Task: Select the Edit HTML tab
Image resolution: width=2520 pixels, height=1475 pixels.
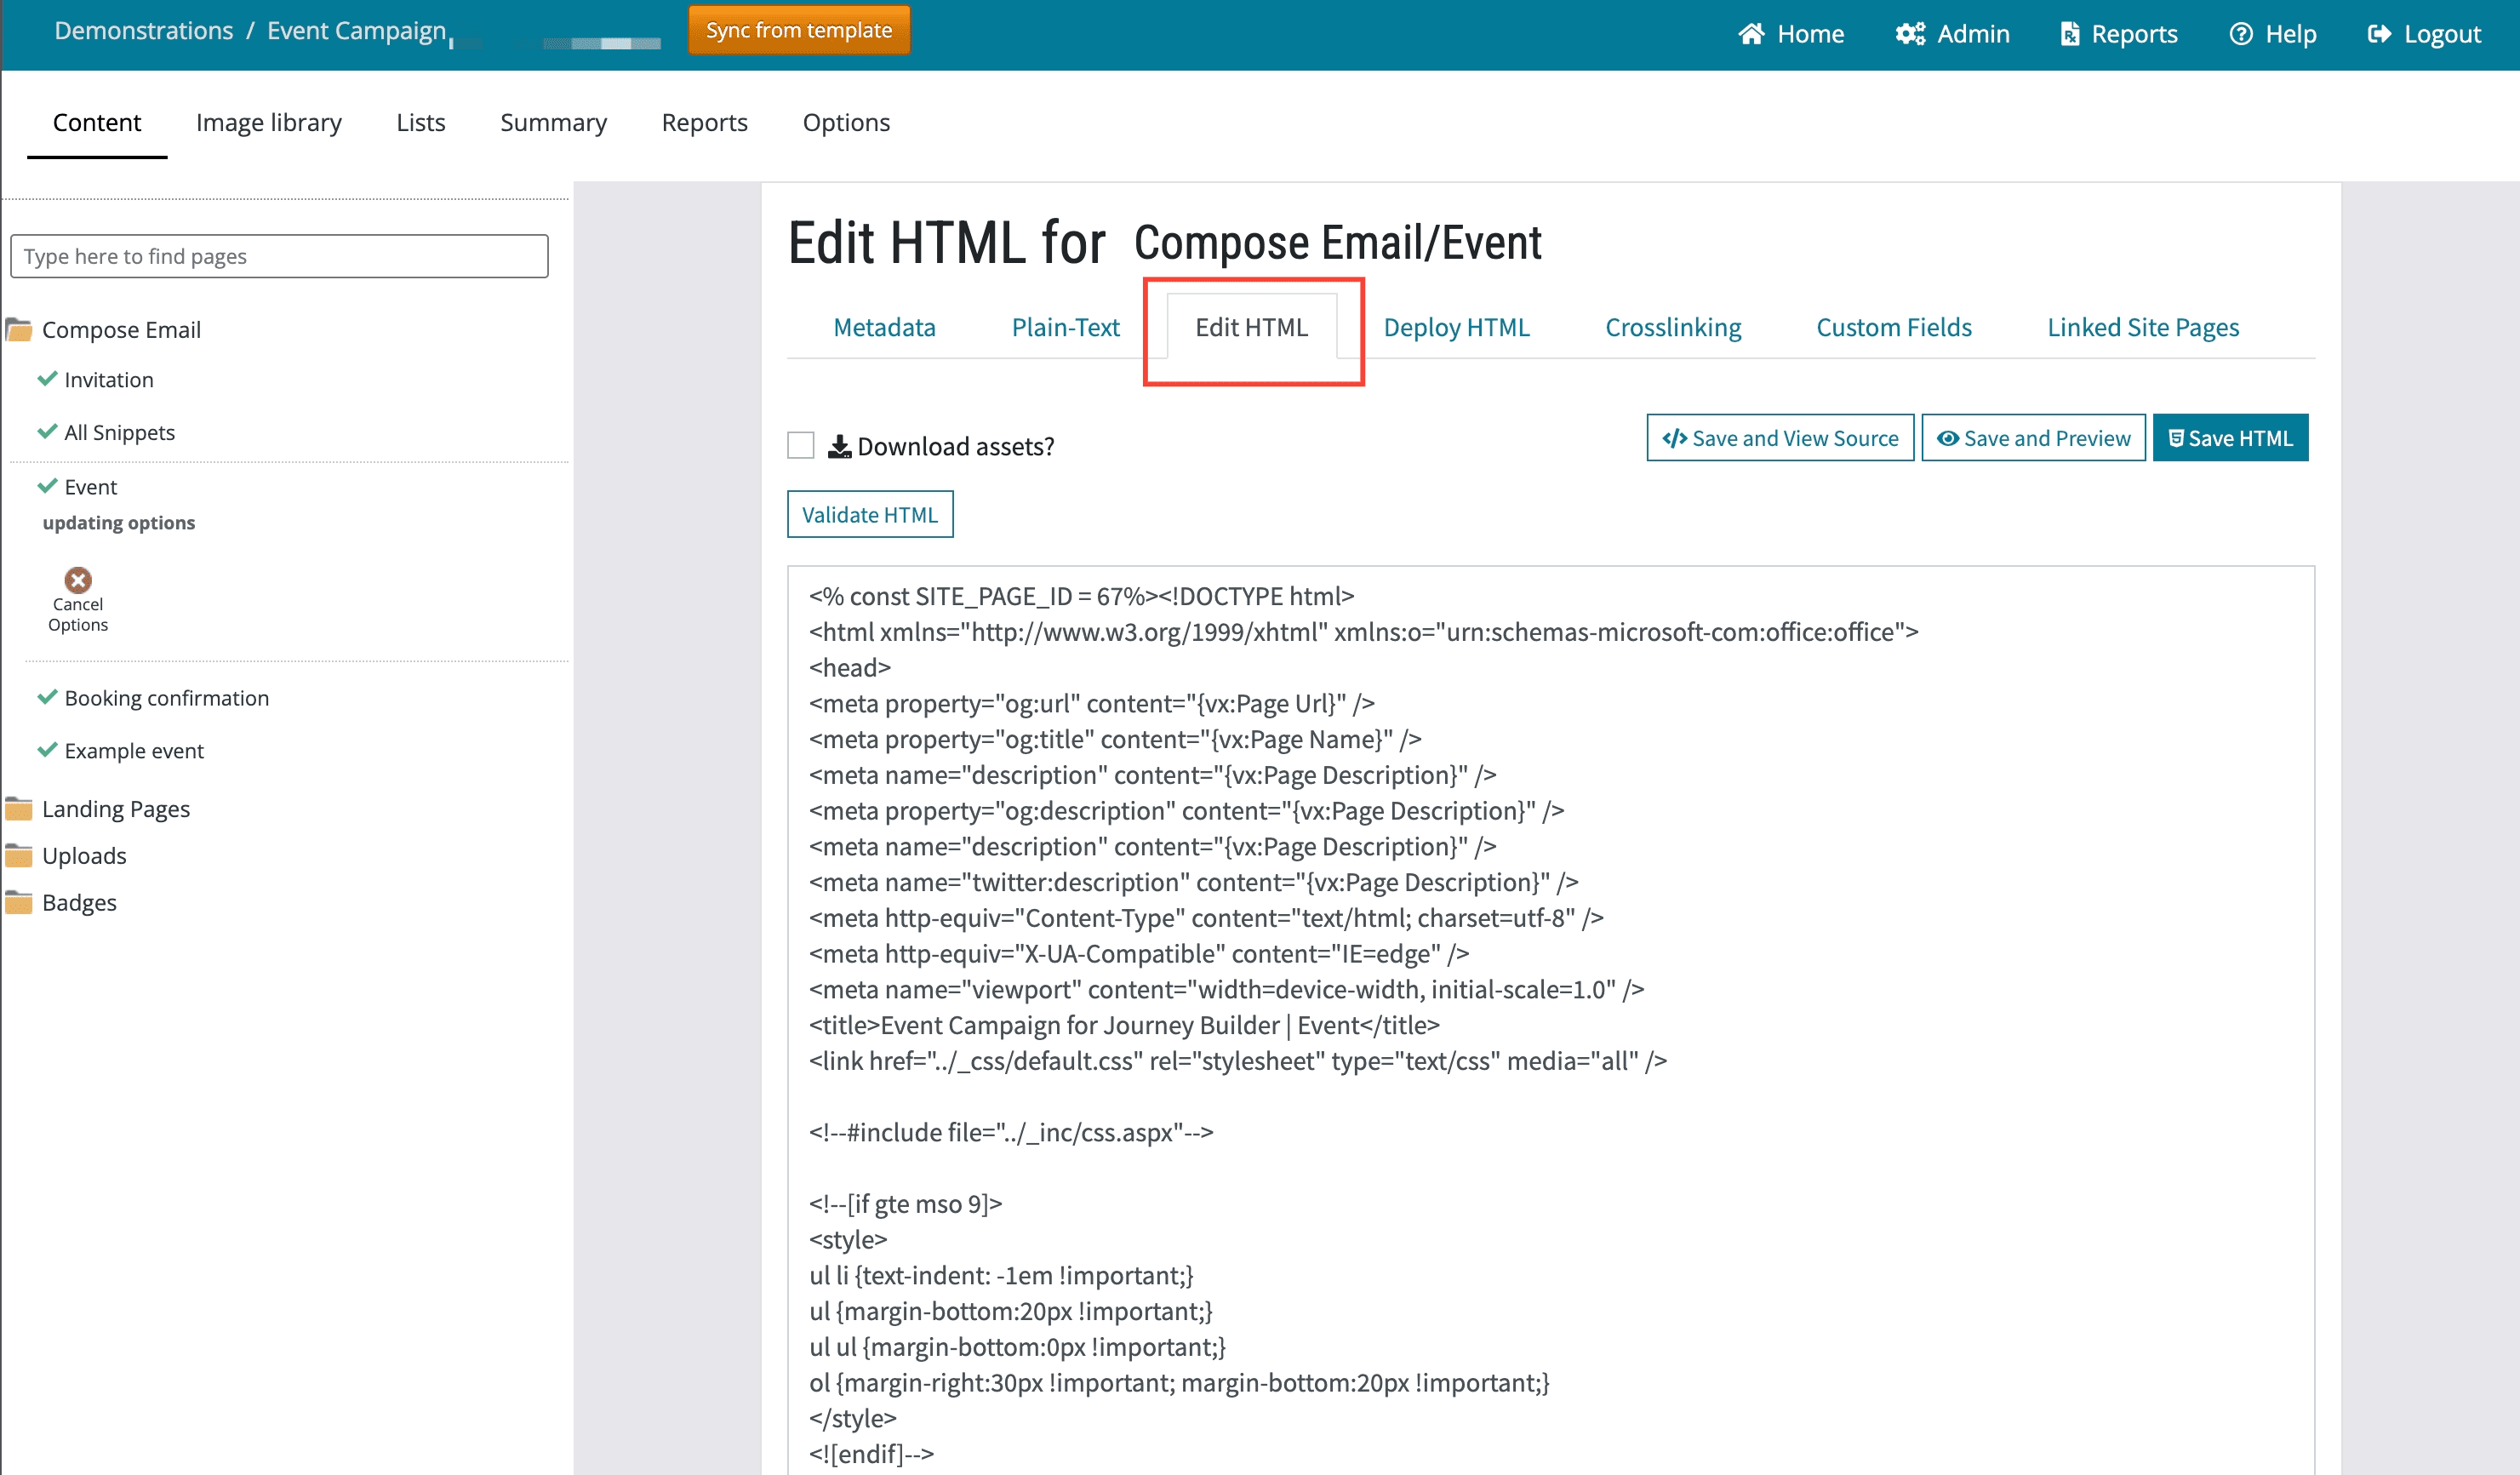Action: pyautogui.click(x=1251, y=327)
